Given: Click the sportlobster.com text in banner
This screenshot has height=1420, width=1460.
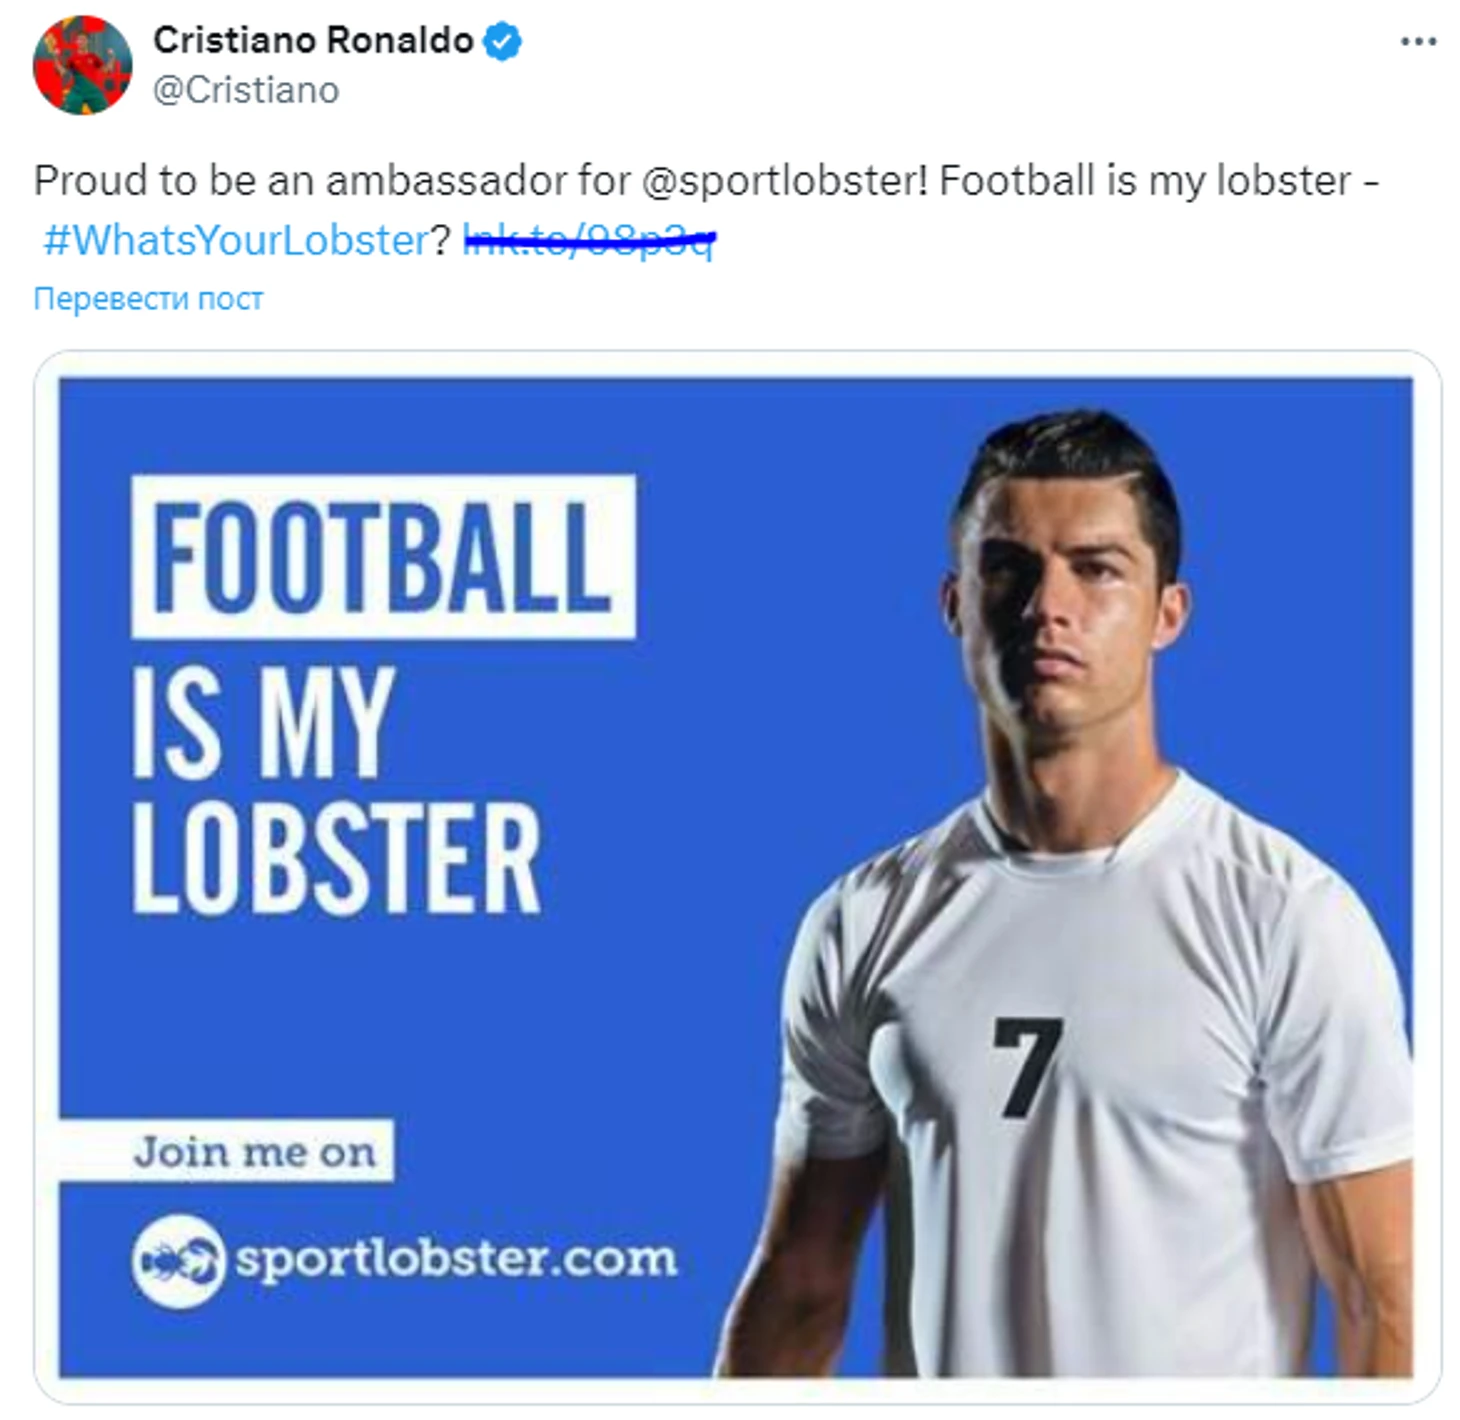Looking at the screenshot, I should point(455,1259).
